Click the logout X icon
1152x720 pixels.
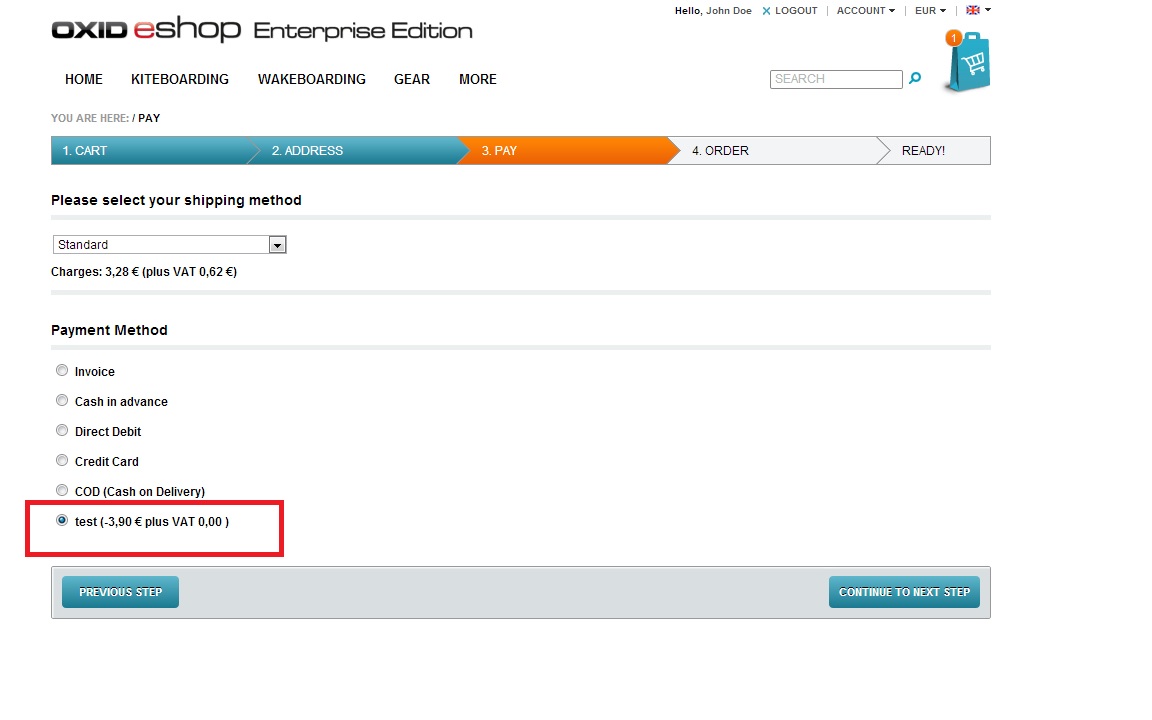coord(766,11)
